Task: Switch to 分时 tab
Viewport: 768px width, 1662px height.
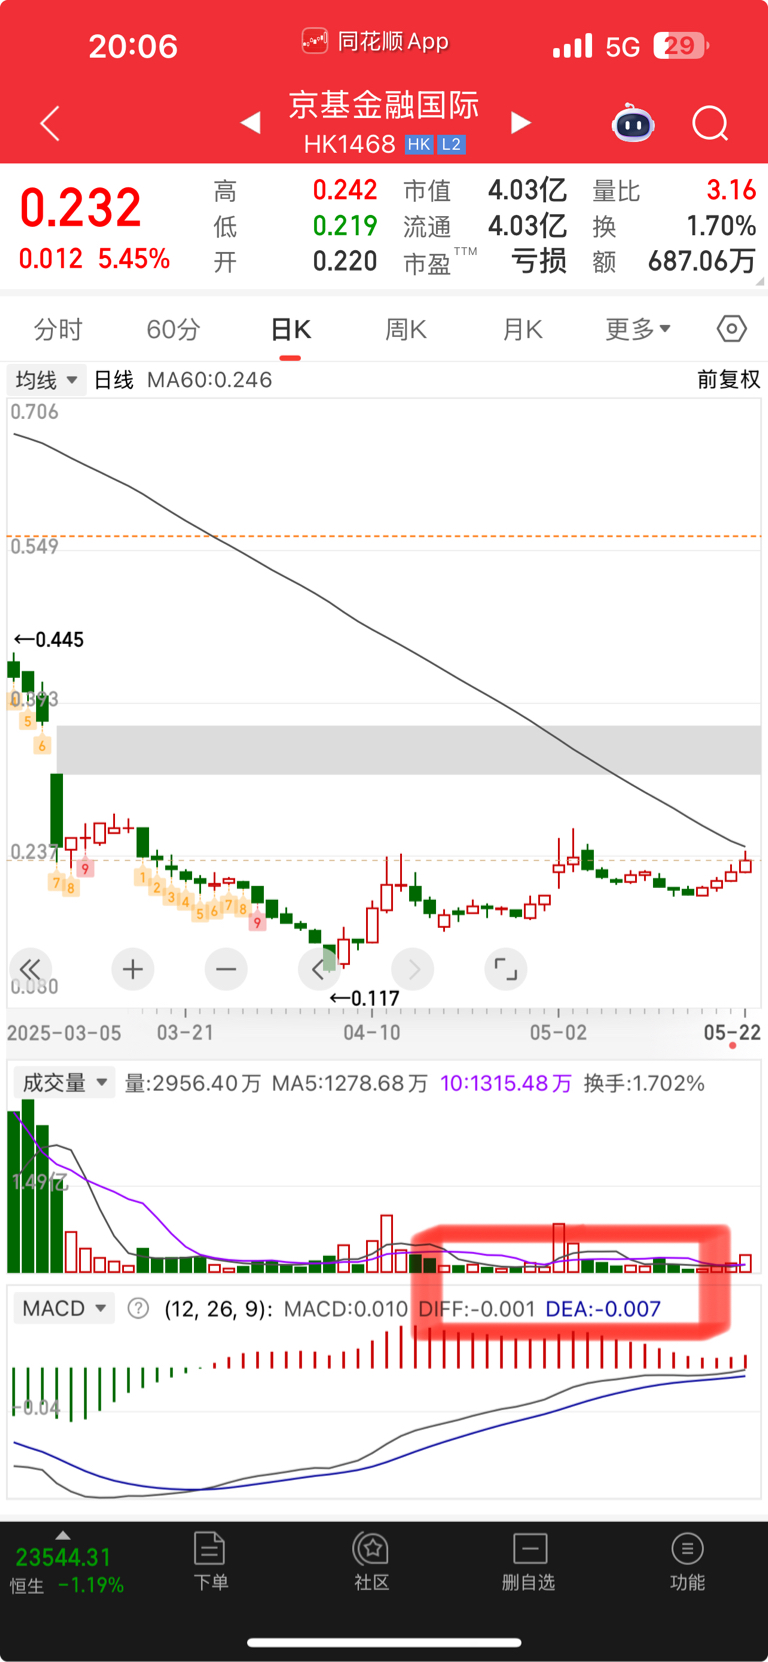Action: 58,329
